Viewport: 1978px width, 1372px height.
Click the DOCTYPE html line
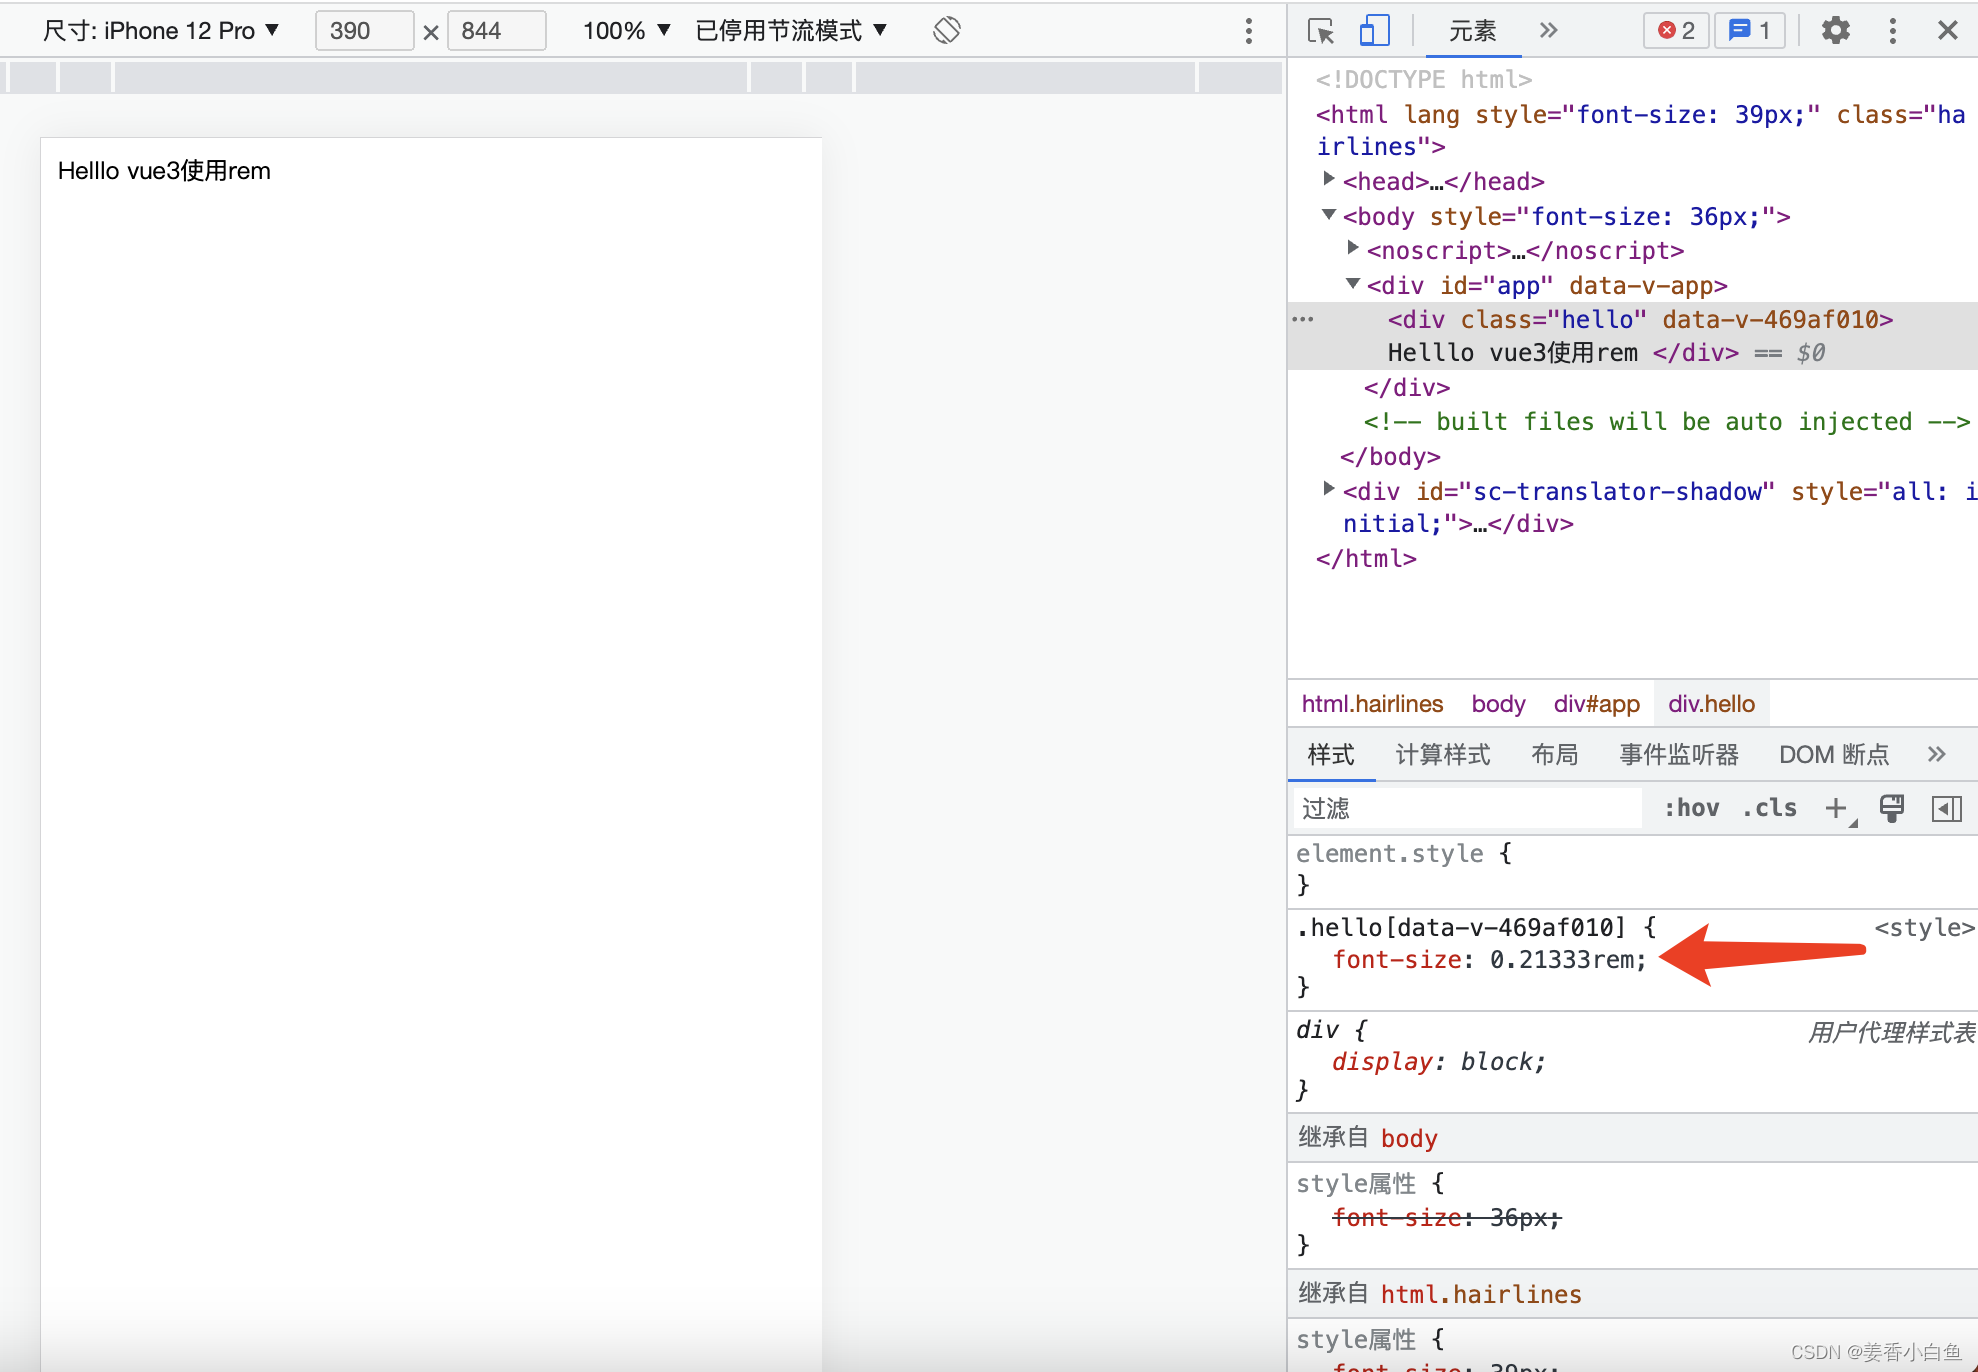click(1424, 80)
